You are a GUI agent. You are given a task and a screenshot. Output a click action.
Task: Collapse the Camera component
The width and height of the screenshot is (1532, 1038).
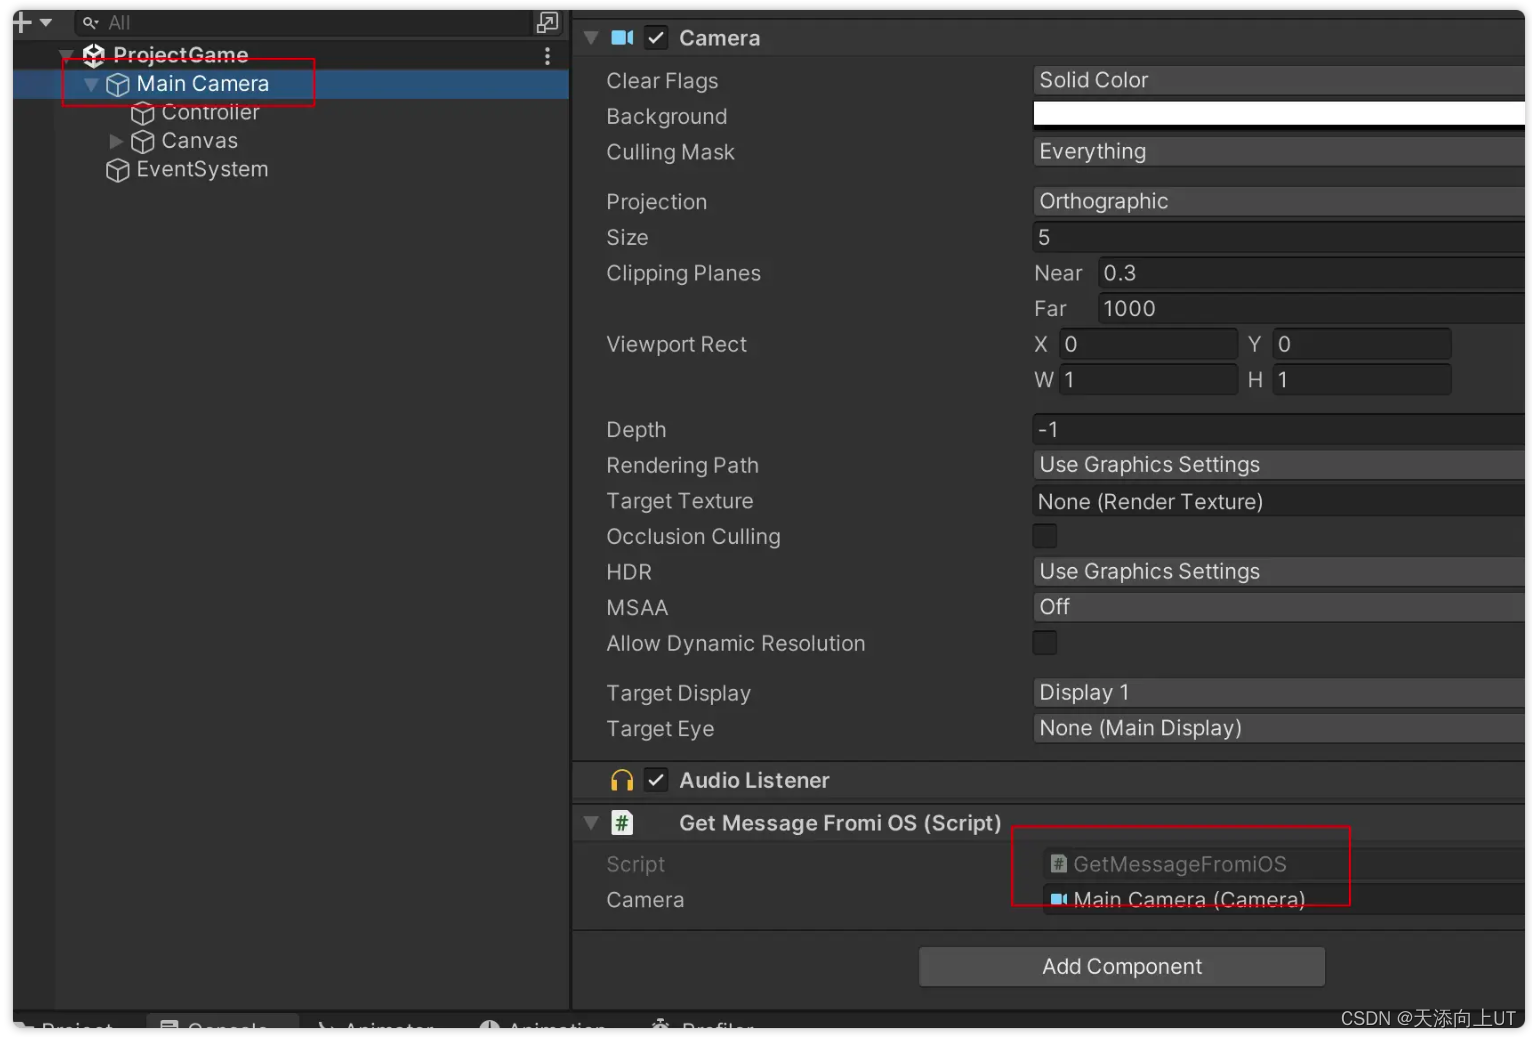(591, 38)
